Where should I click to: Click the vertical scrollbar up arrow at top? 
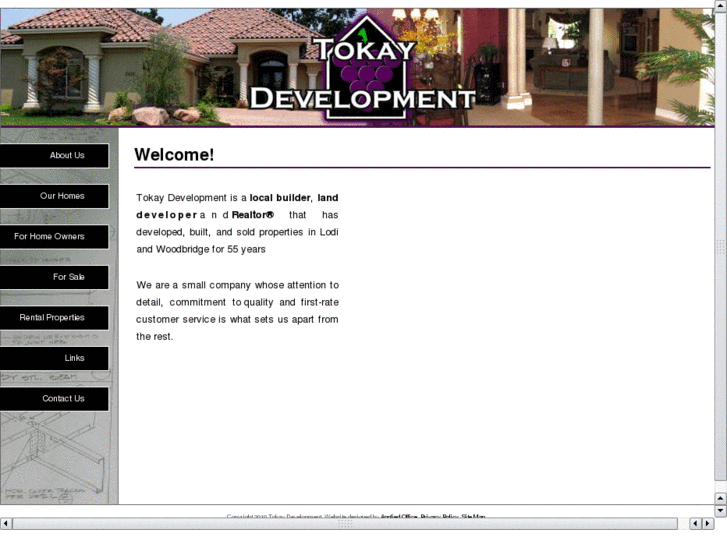coord(721,4)
